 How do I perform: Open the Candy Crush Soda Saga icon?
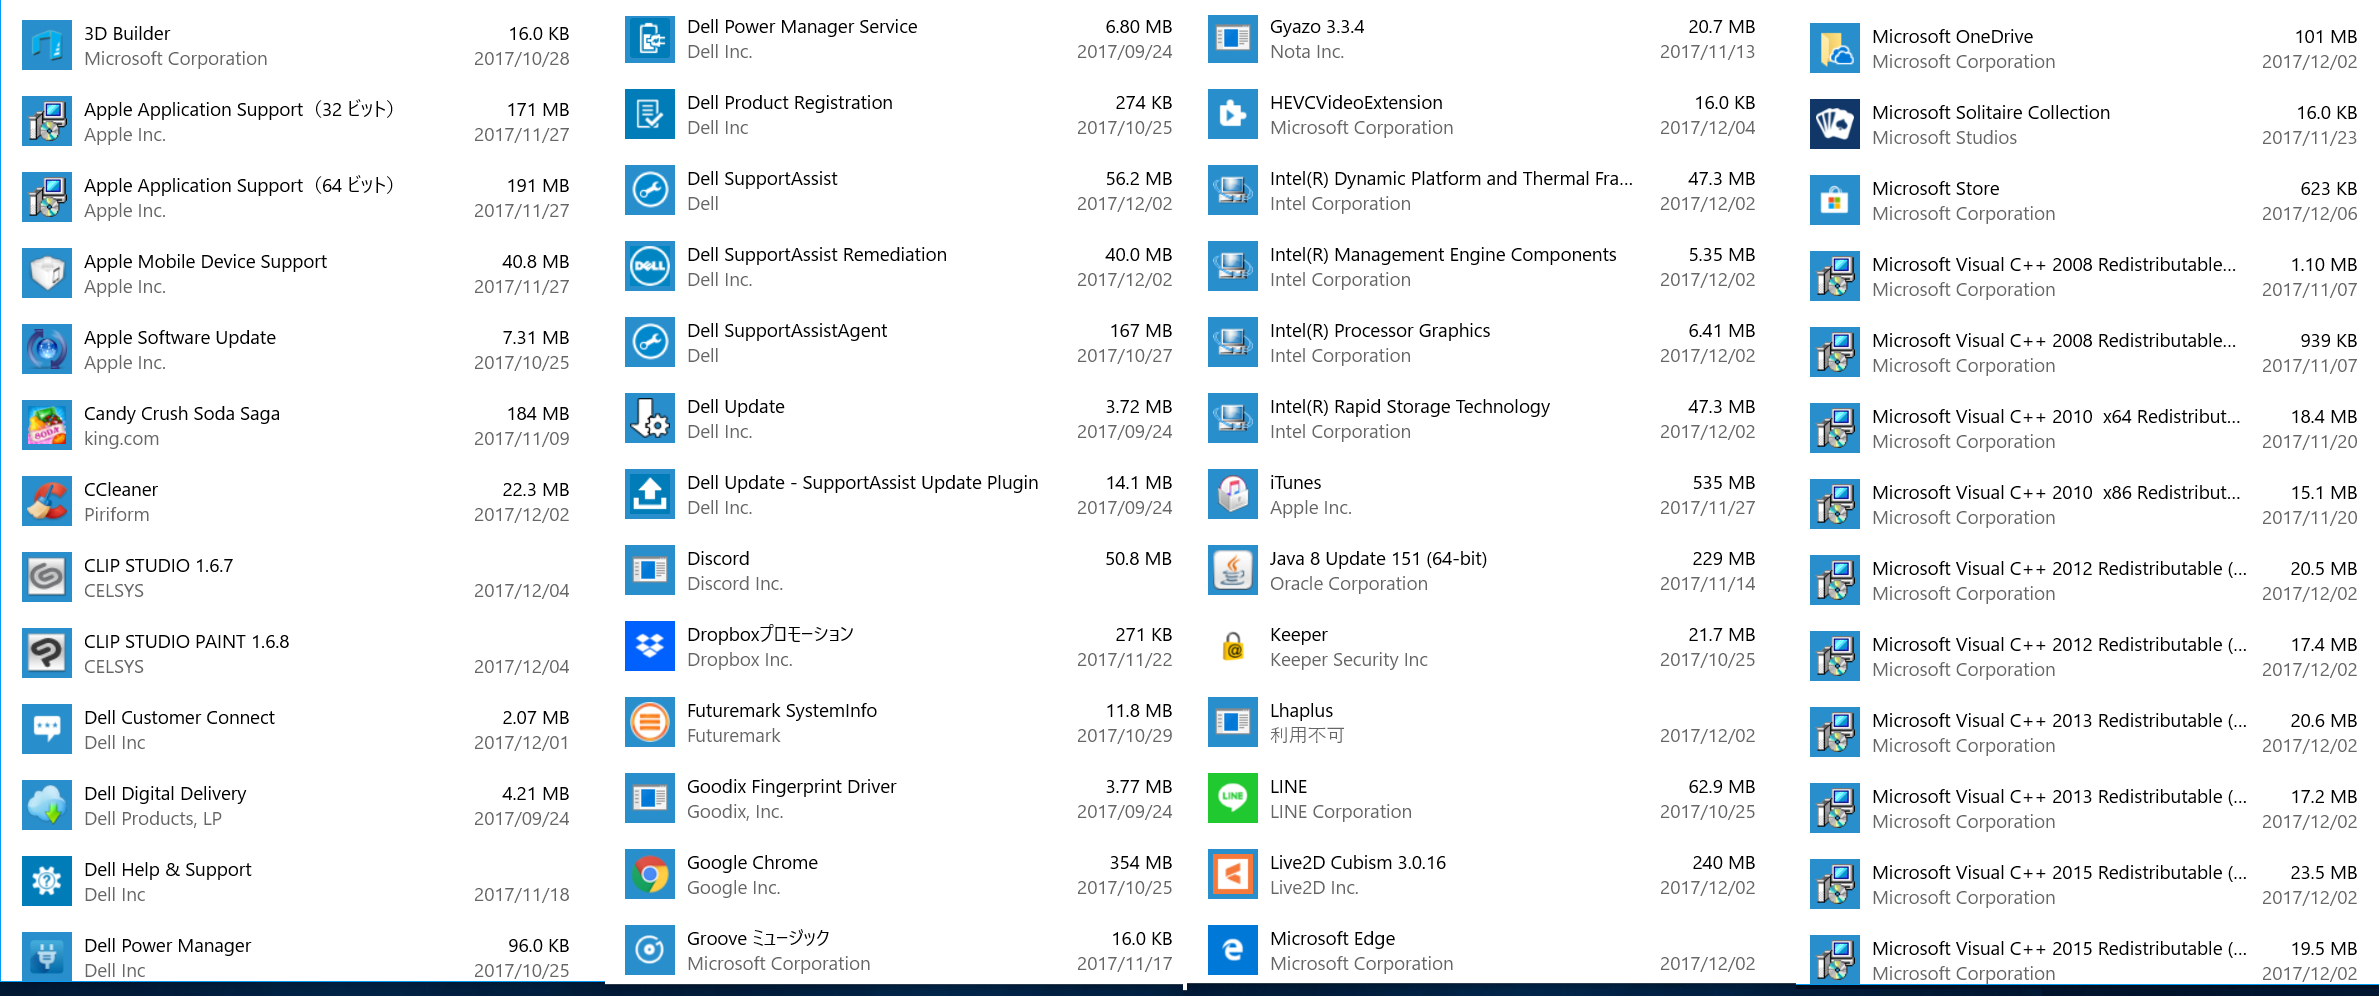47,425
